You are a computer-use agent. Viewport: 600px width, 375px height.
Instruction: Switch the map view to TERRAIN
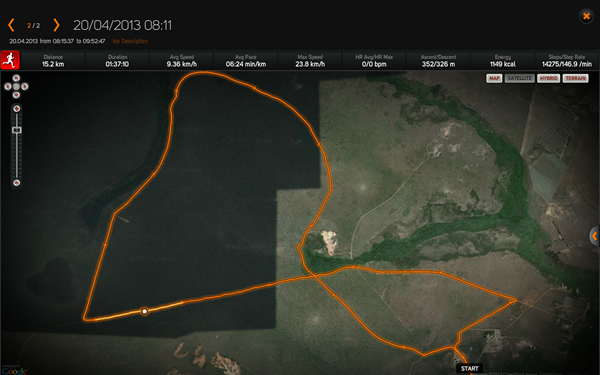576,78
